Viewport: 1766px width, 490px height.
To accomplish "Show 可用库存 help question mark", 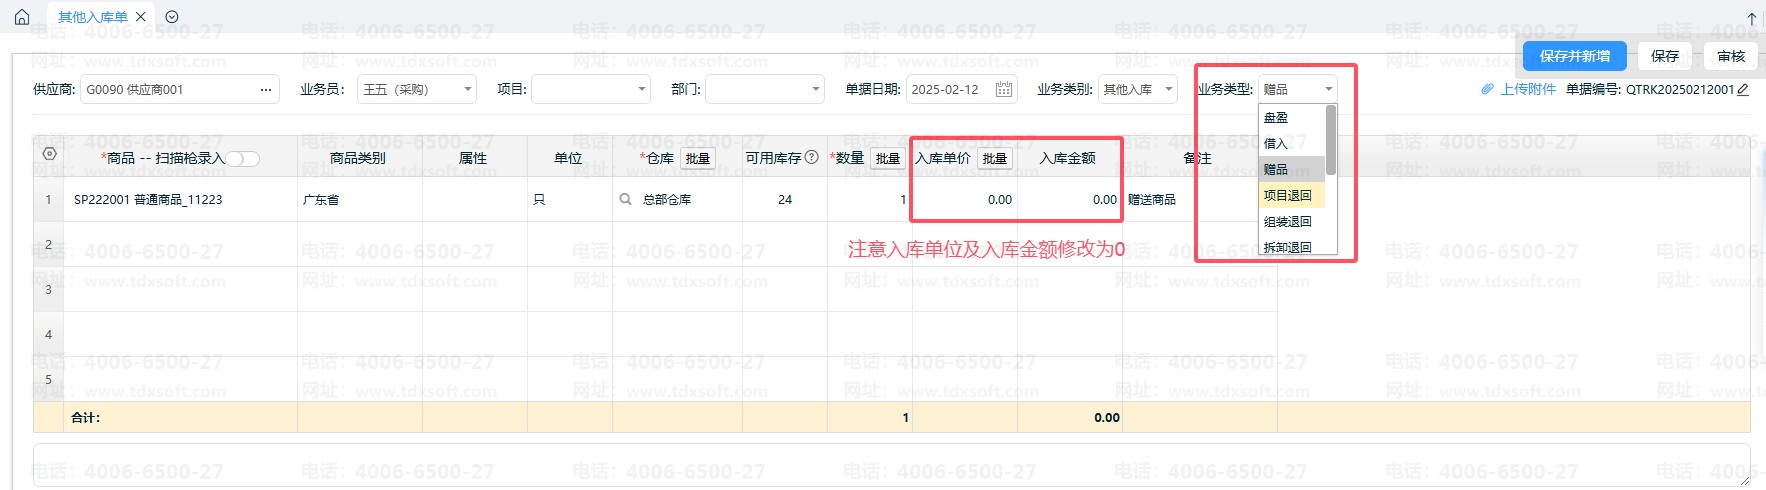I will click(x=812, y=157).
